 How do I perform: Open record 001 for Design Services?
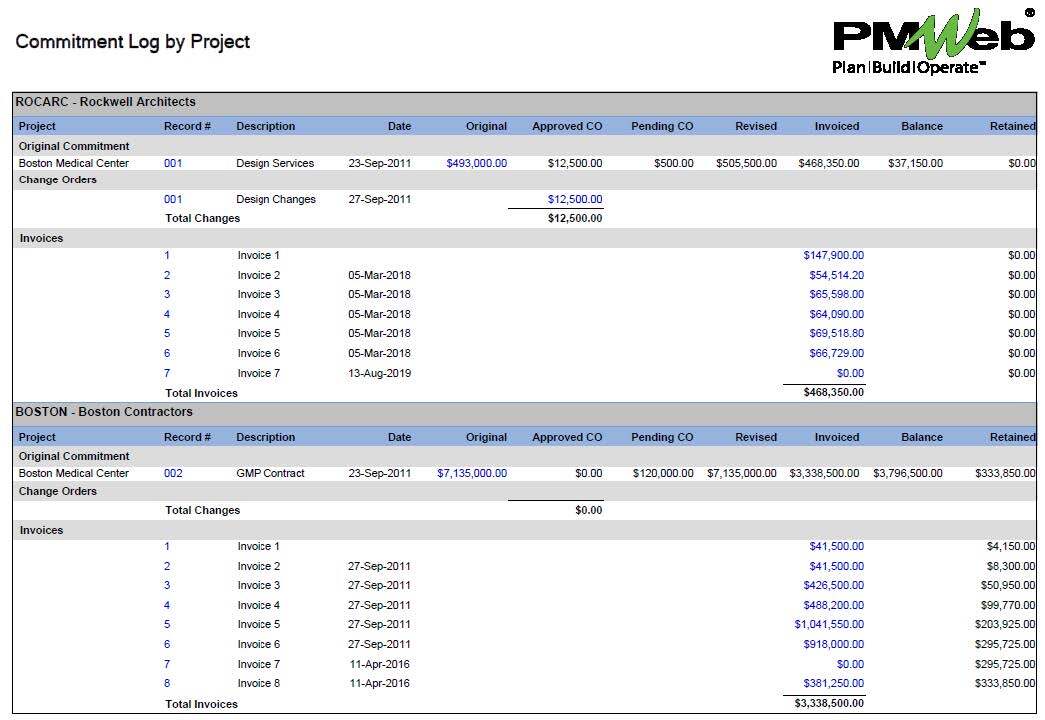coord(173,163)
